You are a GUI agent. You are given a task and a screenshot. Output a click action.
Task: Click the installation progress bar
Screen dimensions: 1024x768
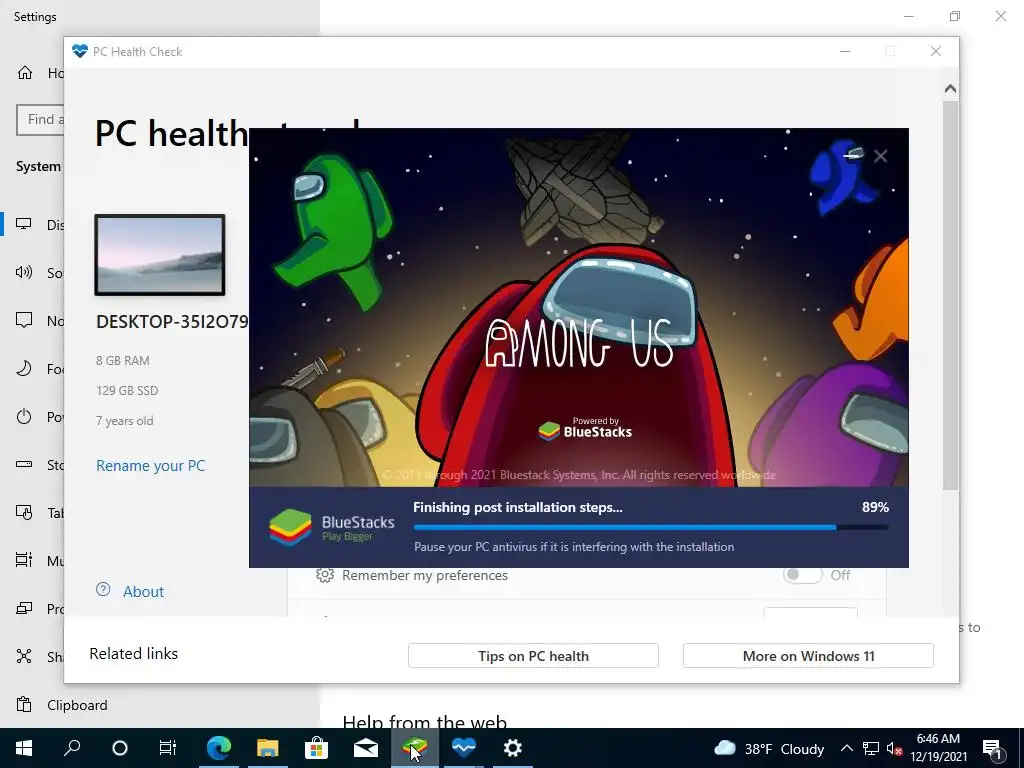pyautogui.click(x=651, y=527)
